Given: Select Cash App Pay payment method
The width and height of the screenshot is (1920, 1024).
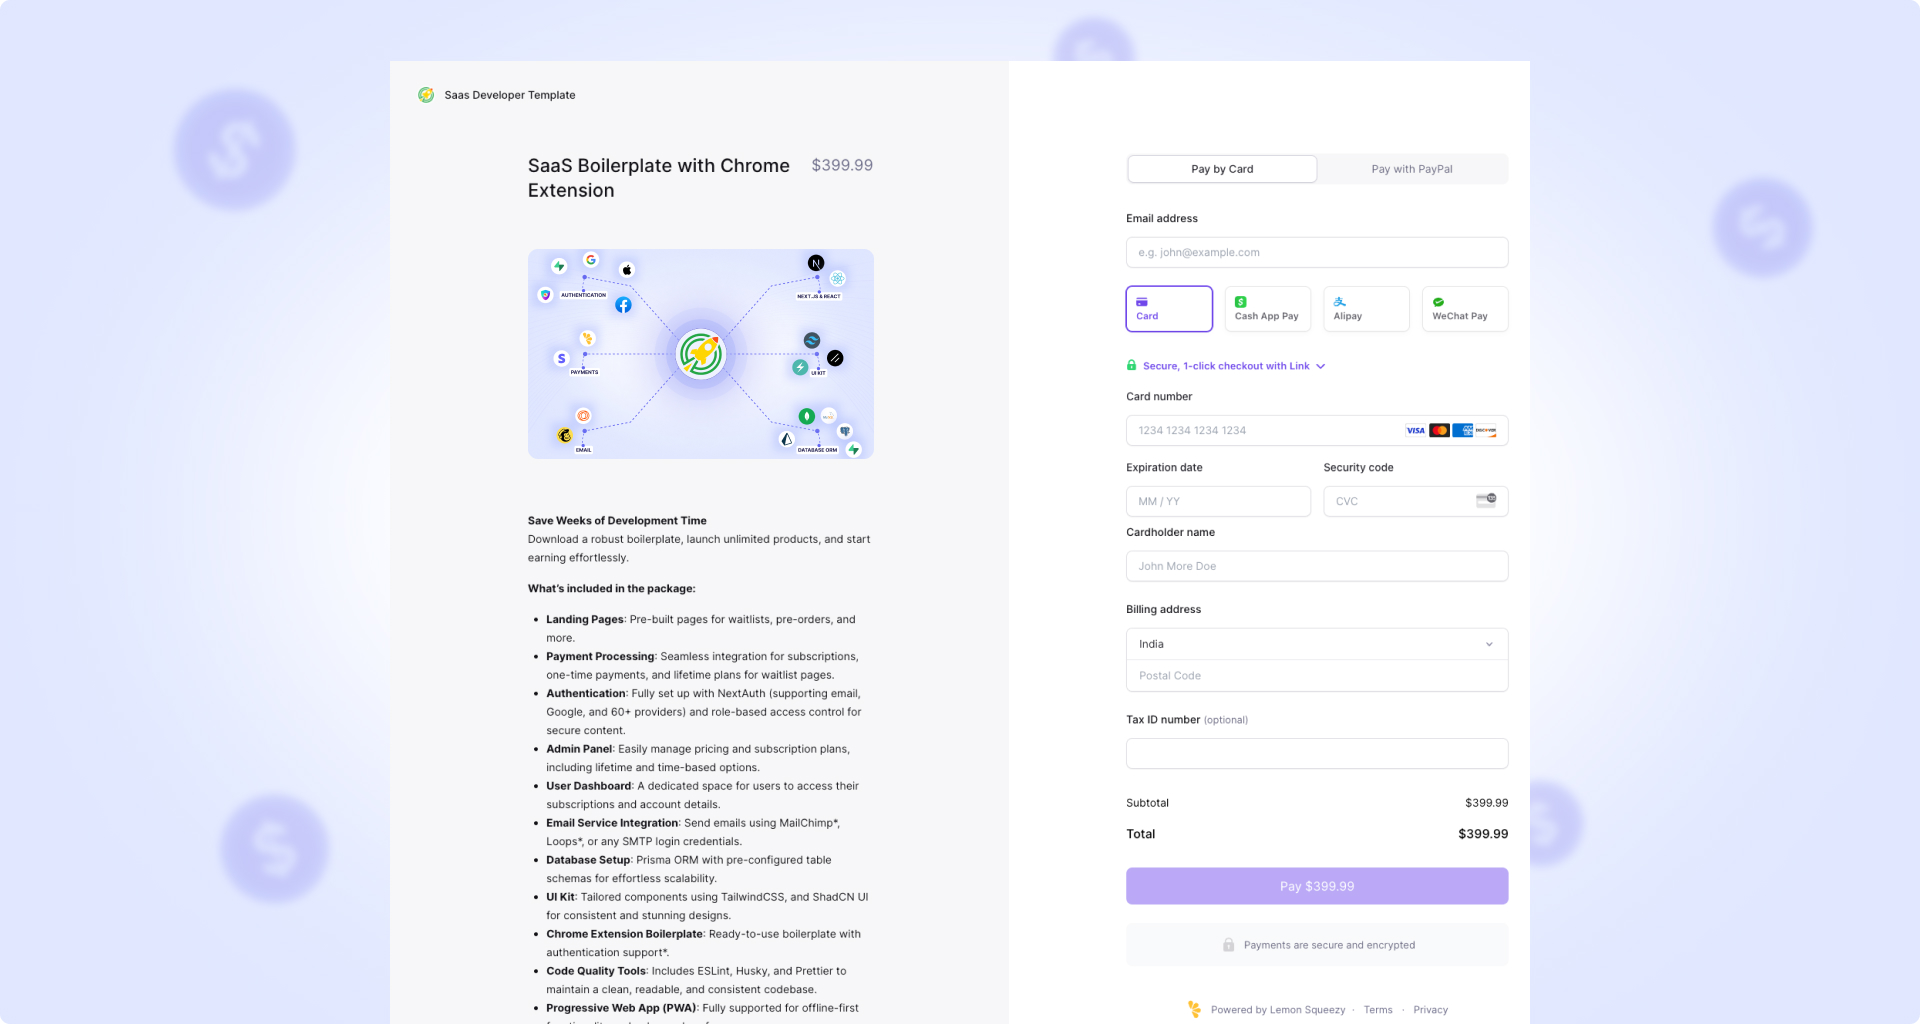Looking at the screenshot, I should (1267, 309).
